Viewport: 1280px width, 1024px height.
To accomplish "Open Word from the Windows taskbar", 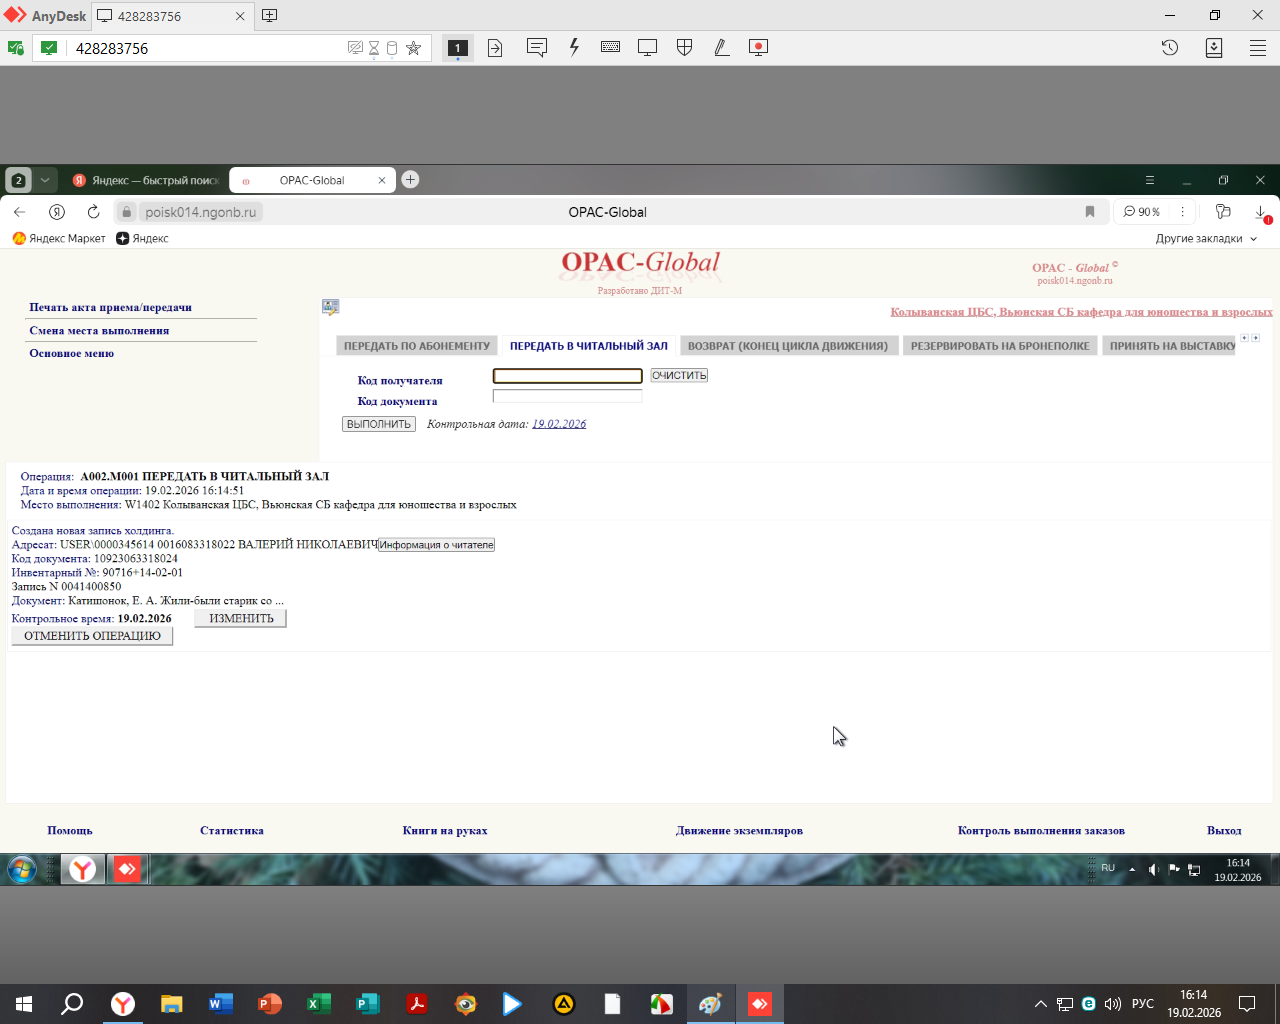I will 220,1004.
